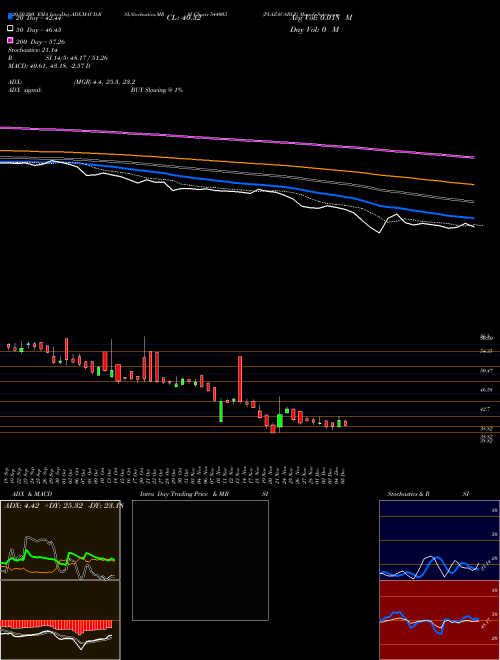
Task: Click the white 50 Day legend swatch
Action: [x=10, y=29]
